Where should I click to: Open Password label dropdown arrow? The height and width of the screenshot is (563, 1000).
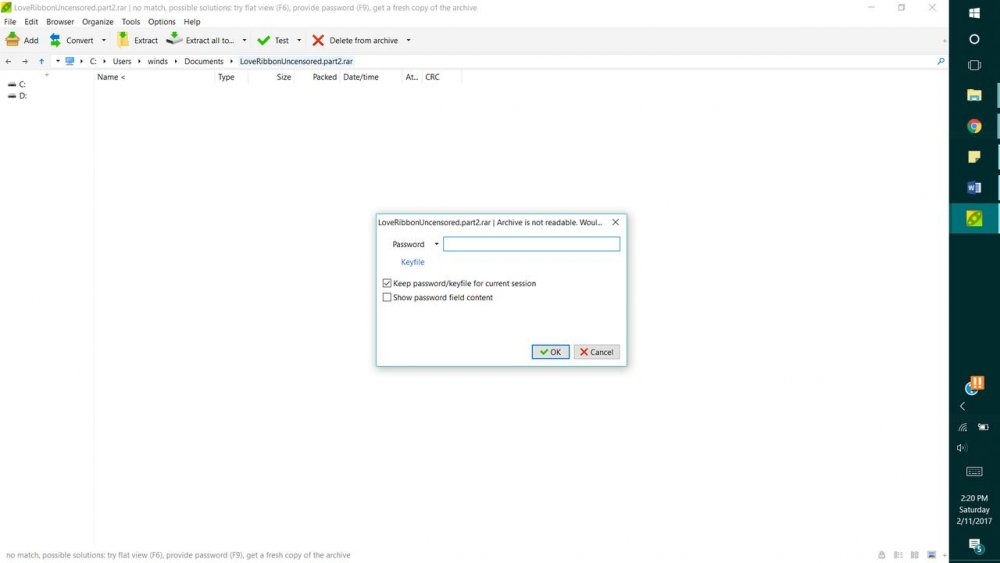pyautogui.click(x=436, y=244)
